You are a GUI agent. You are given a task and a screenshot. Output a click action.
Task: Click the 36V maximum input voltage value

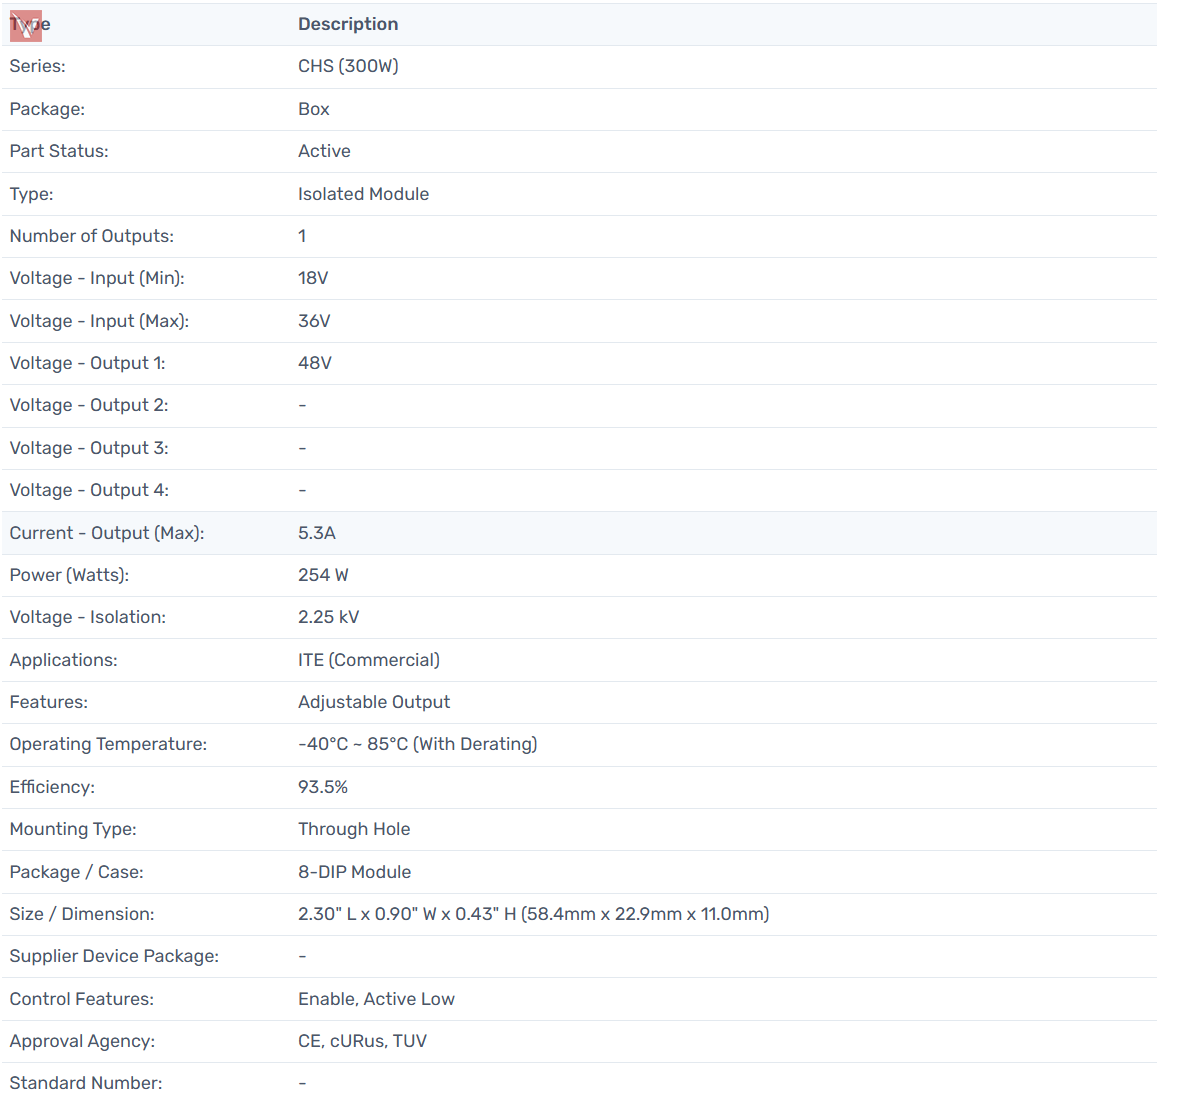pyautogui.click(x=314, y=321)
